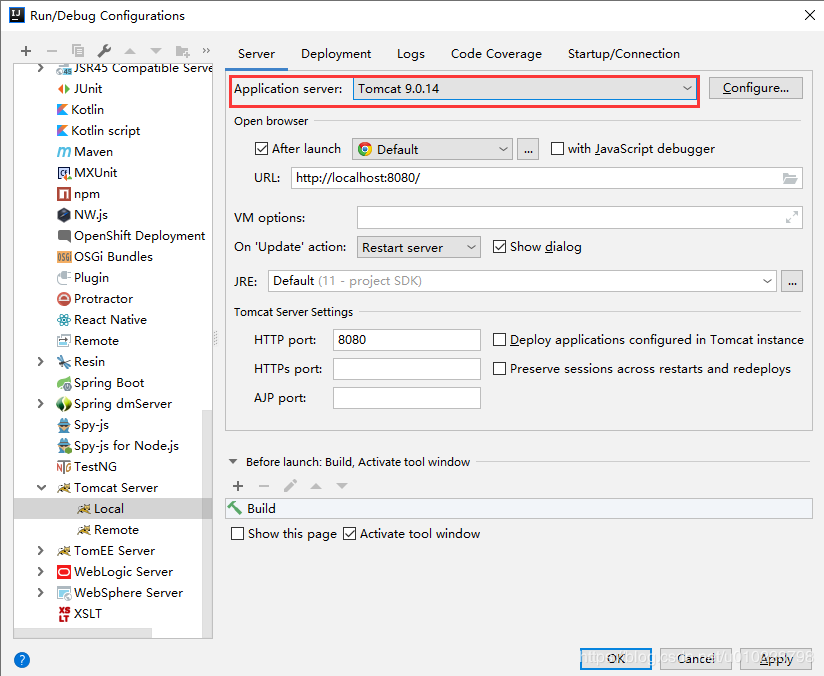
Task: Click the HTTP port input field
Action: pyautogui.click(x=407, y=340)
